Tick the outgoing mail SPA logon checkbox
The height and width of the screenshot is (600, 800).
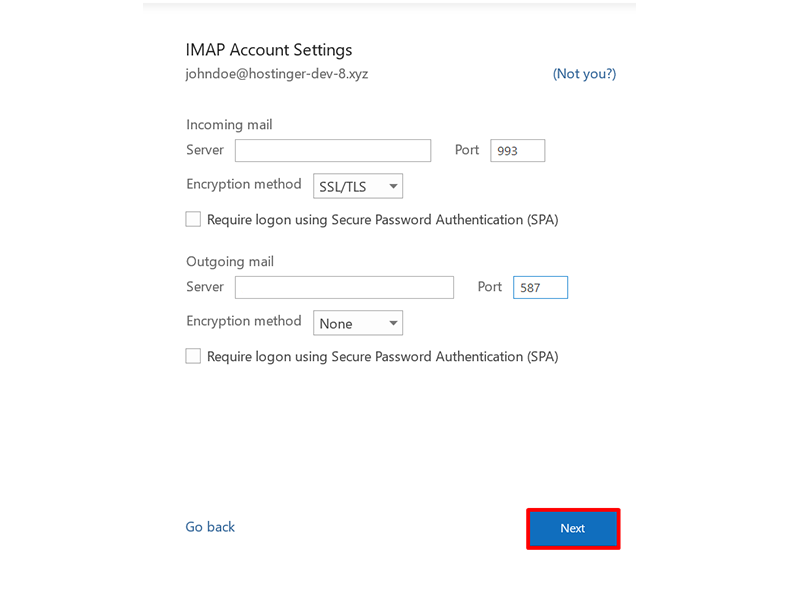pyautogui.click(x=193, y=356)
